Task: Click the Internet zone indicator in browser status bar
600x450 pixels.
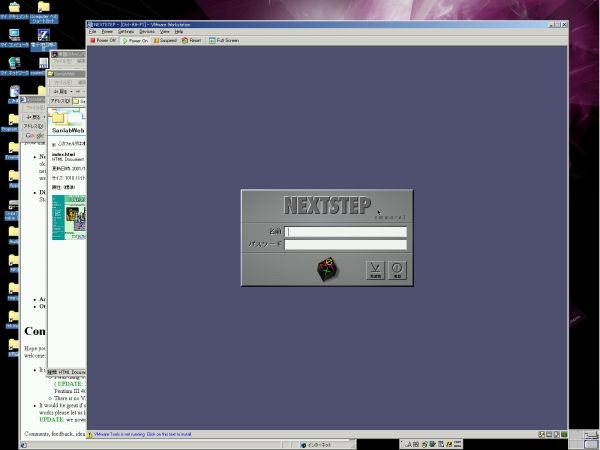Action: click(x=316, y=445)
